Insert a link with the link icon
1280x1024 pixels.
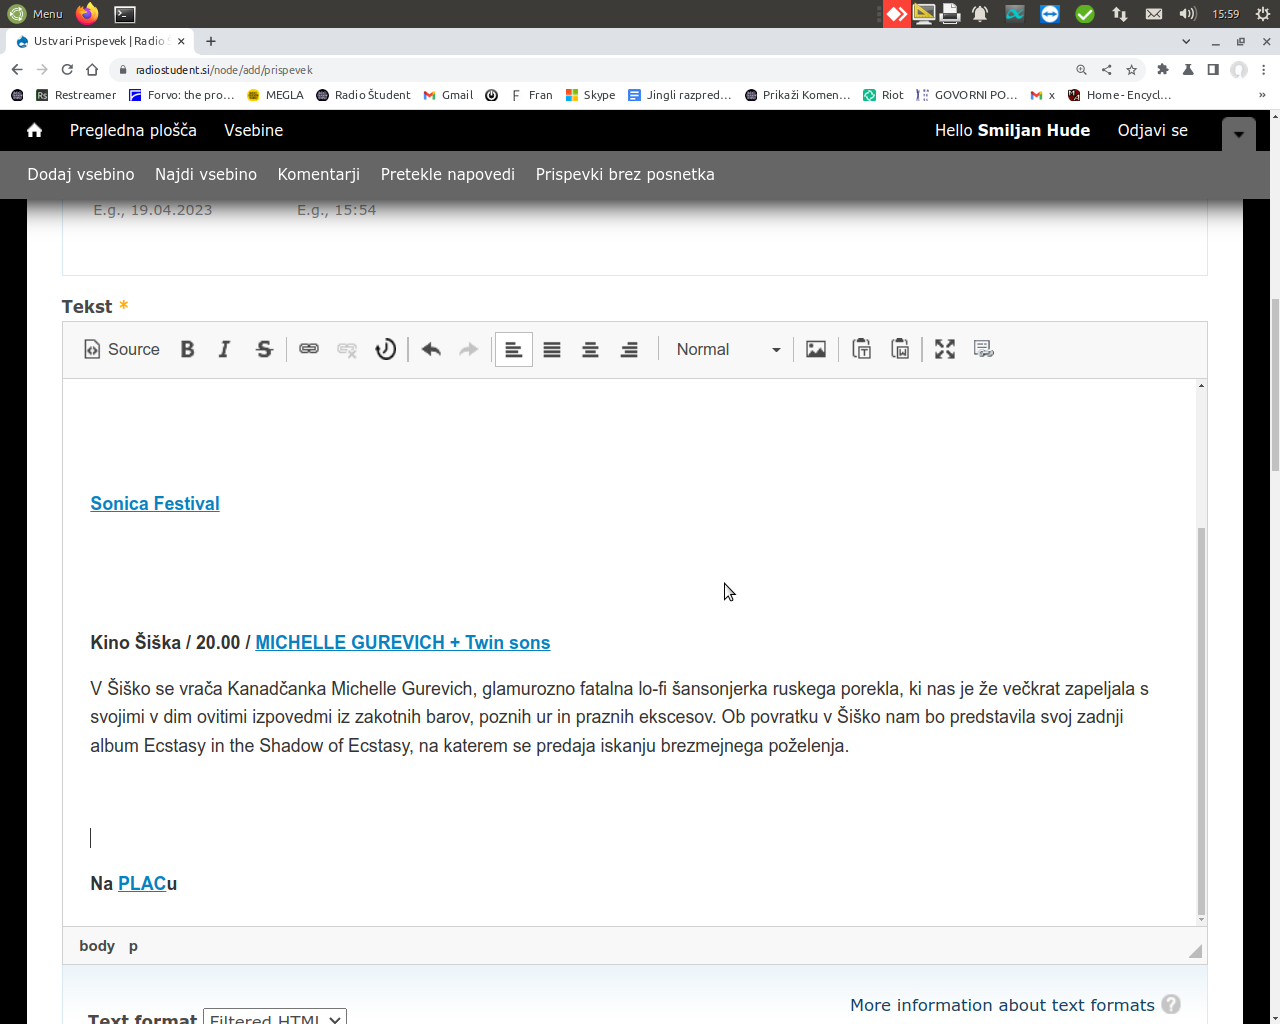point(309,349)
